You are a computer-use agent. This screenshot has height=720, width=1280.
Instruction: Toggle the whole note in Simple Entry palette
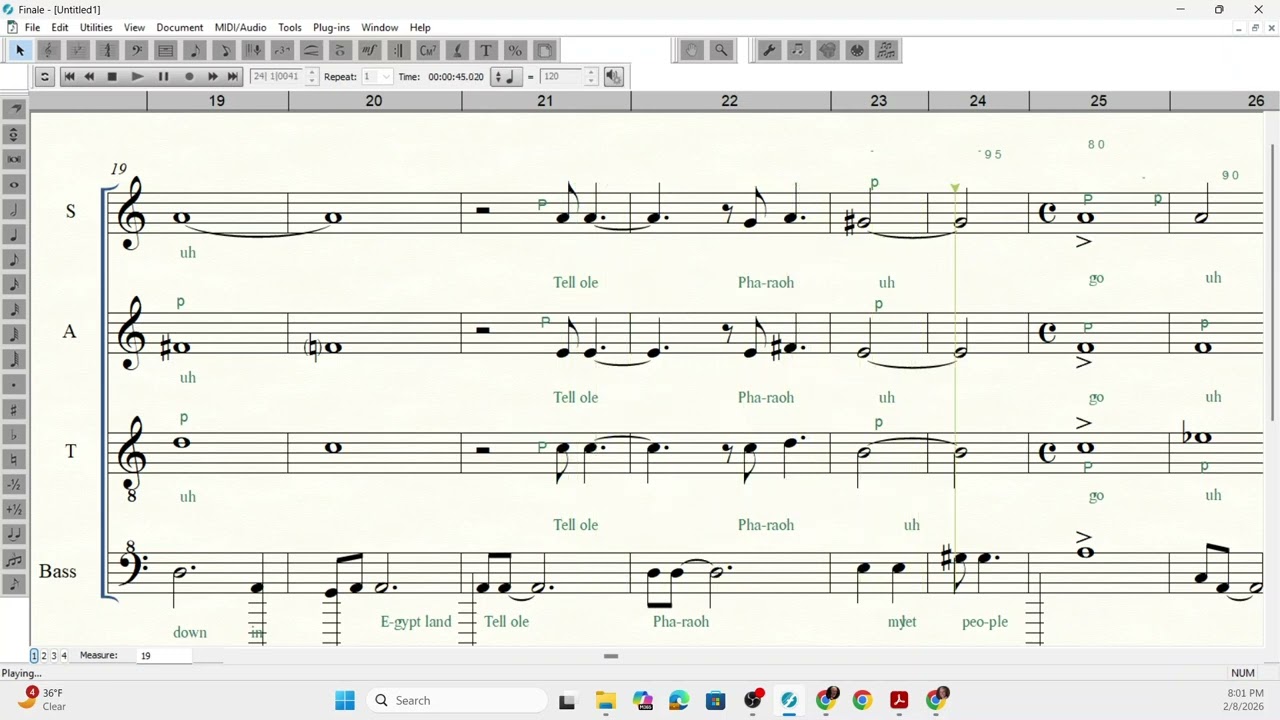click(14, 184)
